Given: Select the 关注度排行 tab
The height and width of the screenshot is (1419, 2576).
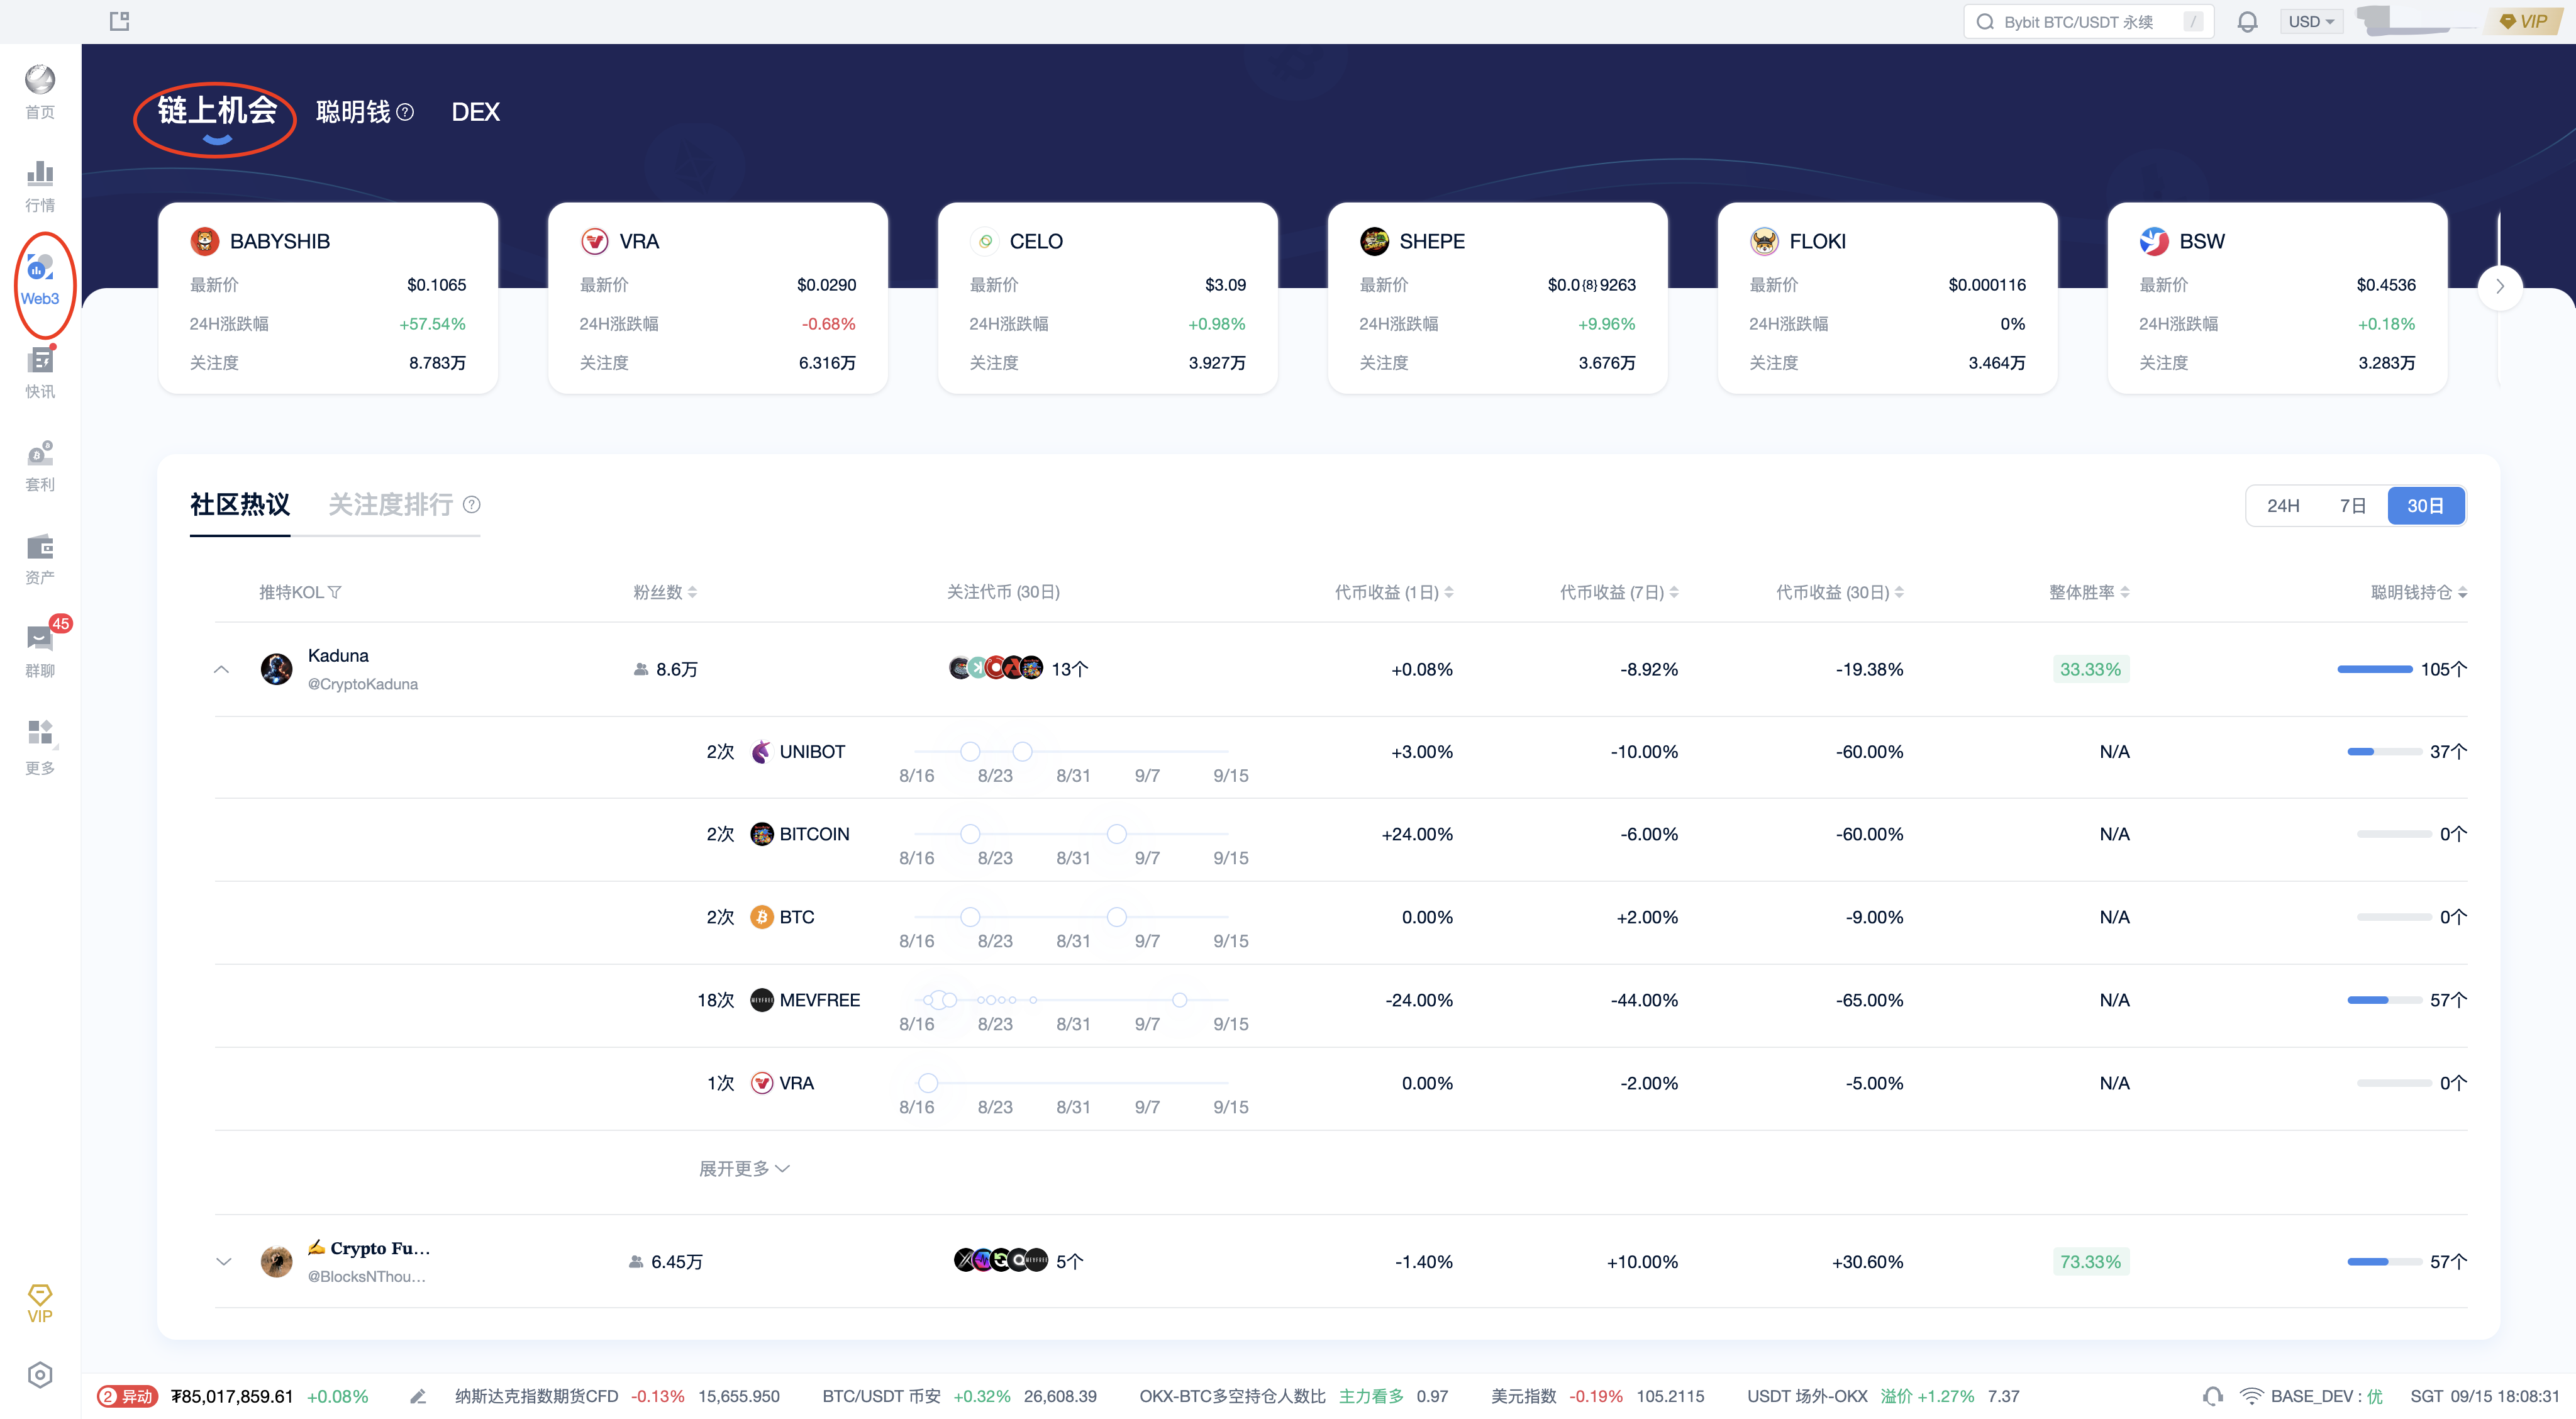Looking at the screenshot, I should [391, 505].
